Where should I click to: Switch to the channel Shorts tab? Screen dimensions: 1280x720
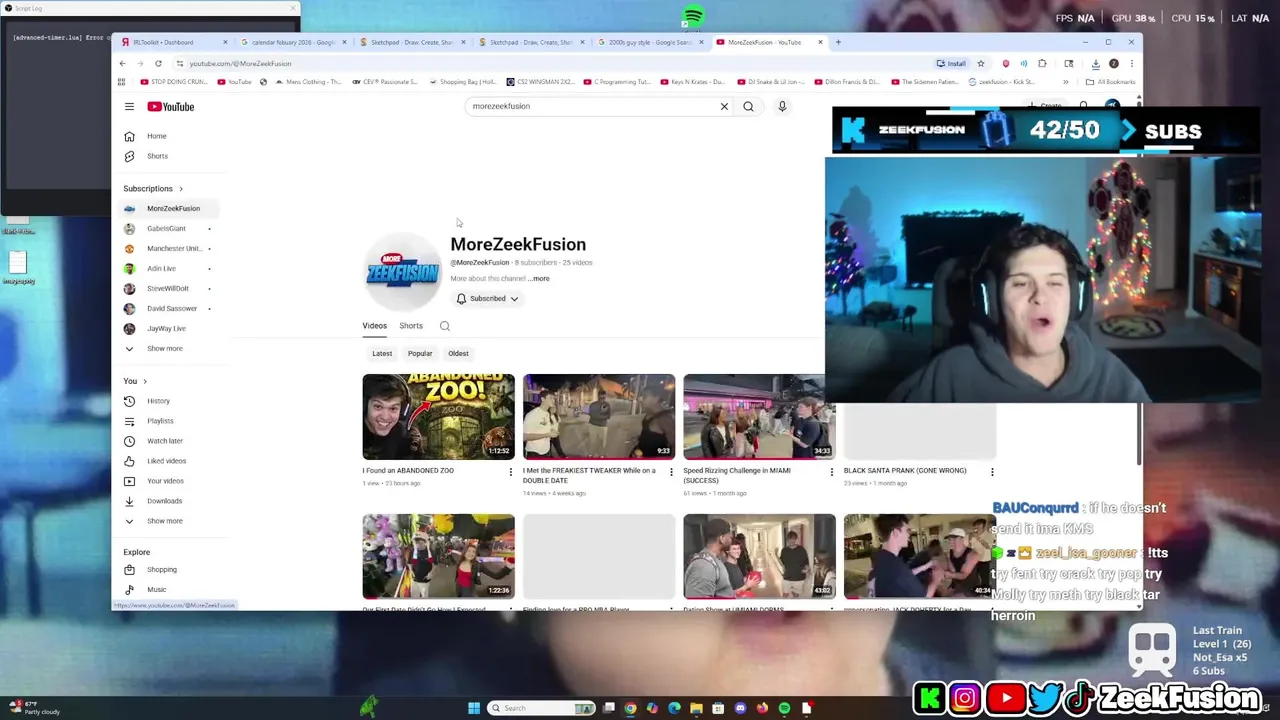411,326
